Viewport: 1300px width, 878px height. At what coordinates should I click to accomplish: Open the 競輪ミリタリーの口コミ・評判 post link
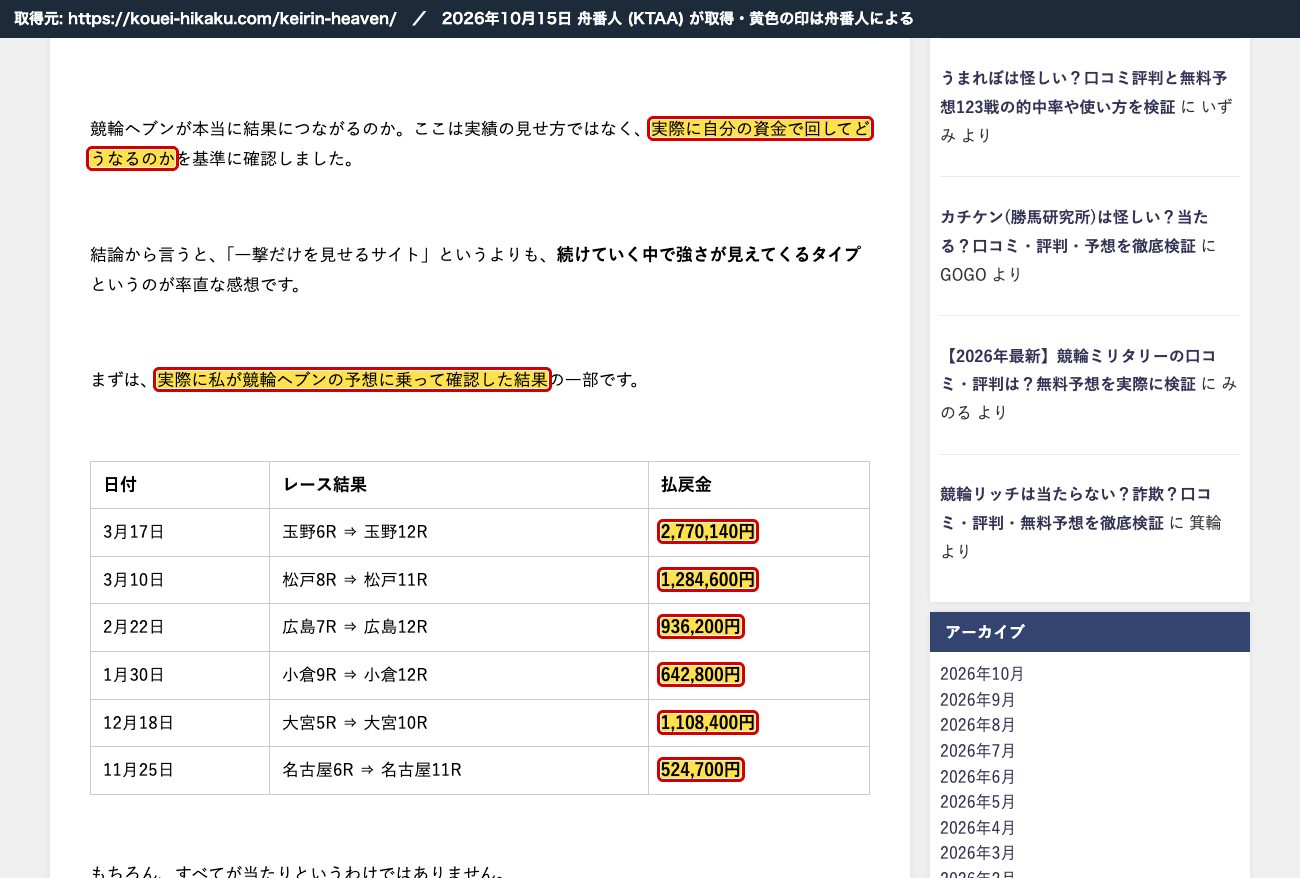tap(1078, 370)
